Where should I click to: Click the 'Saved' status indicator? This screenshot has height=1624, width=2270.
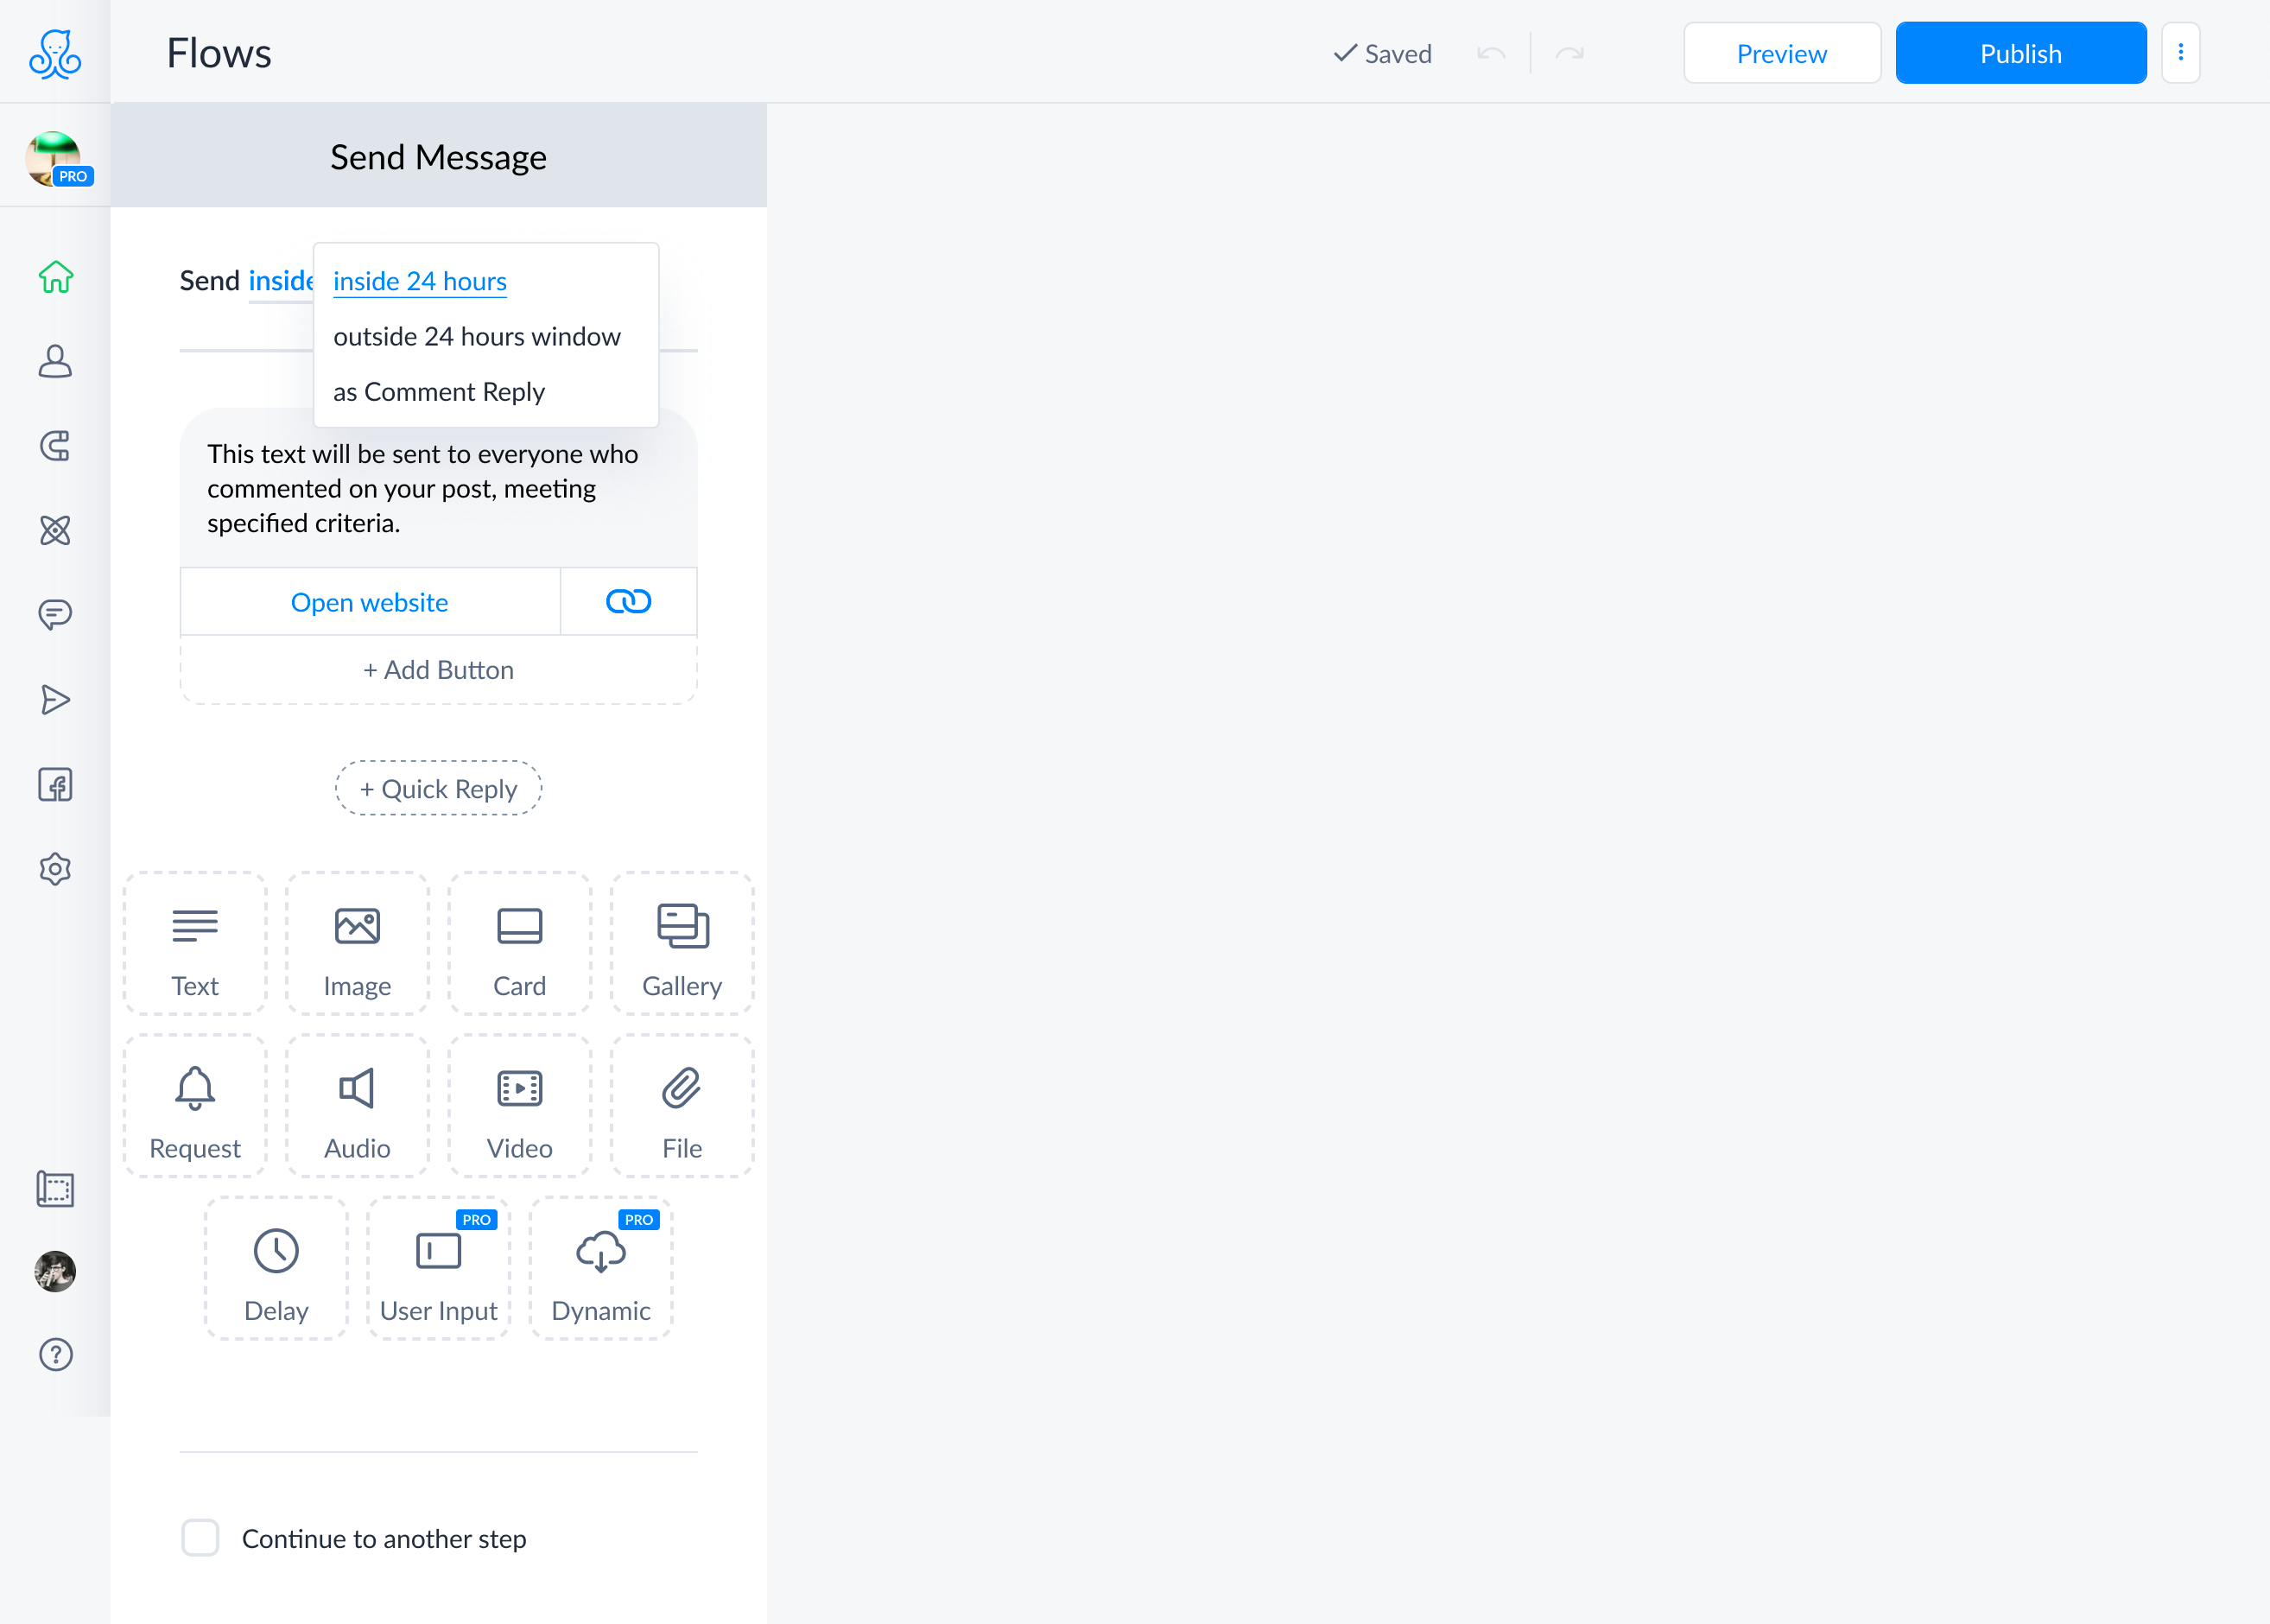[x=1383, y=53]
